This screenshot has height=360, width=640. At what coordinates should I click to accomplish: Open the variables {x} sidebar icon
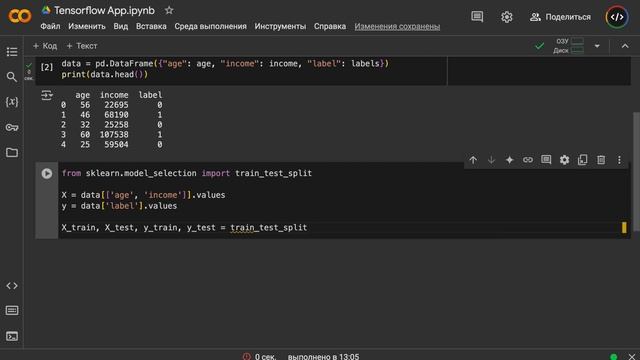(12, 102)
